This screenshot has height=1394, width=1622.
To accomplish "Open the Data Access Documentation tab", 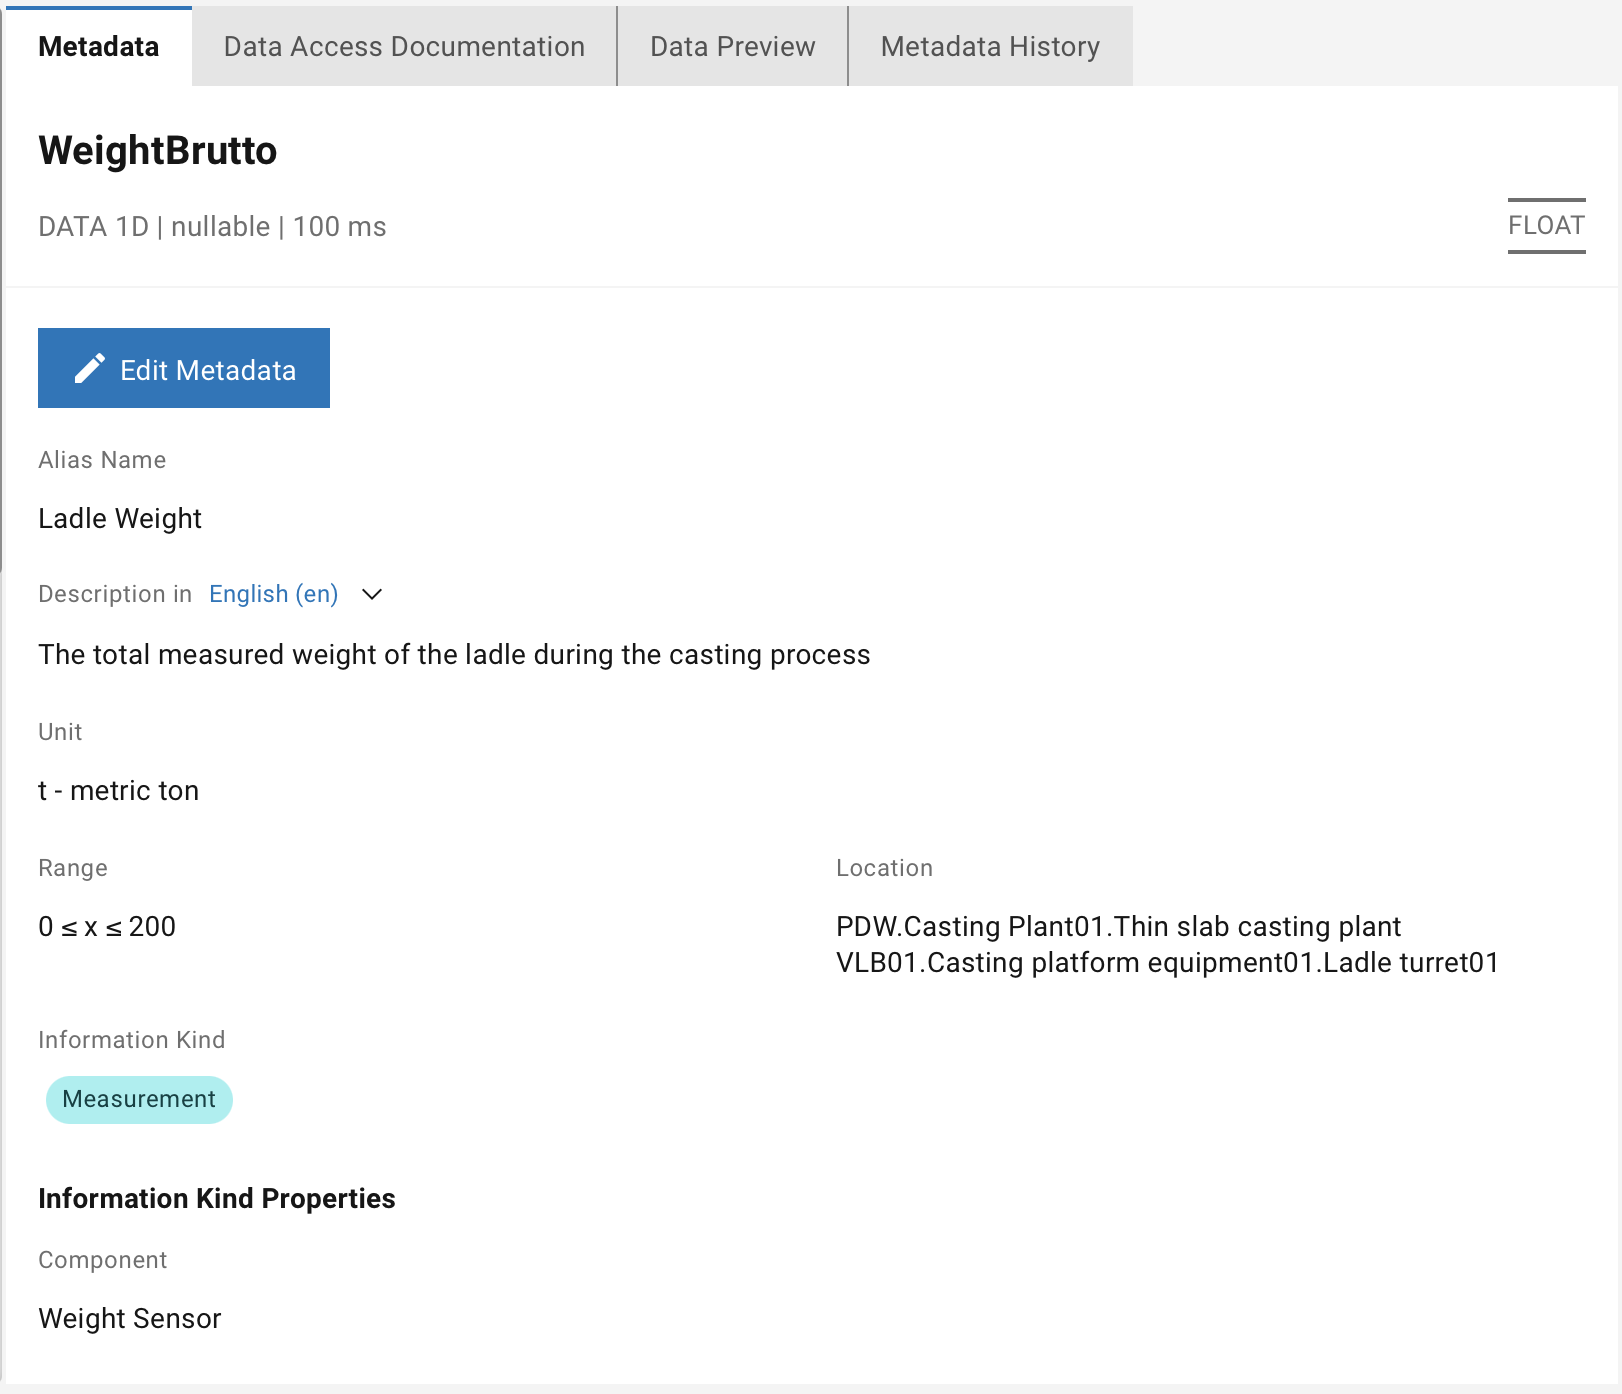I will (x=404, y=47).
